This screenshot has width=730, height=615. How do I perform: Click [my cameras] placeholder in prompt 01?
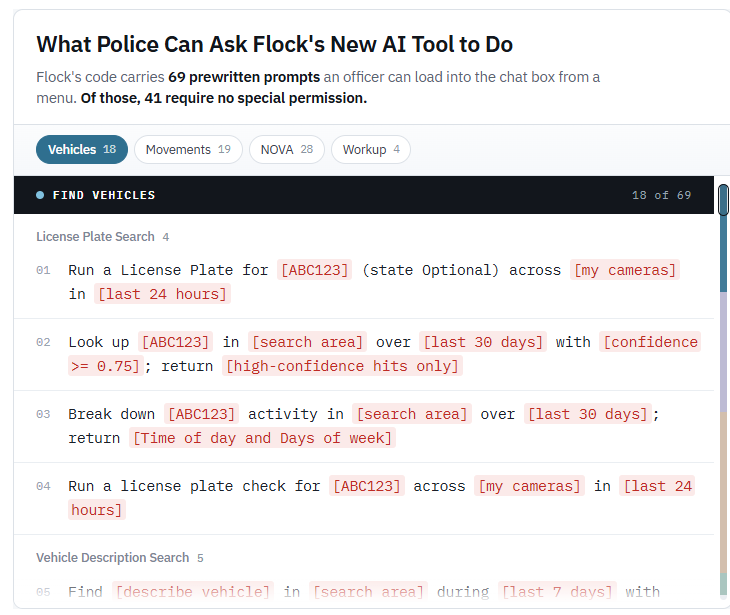click(625, 270)
